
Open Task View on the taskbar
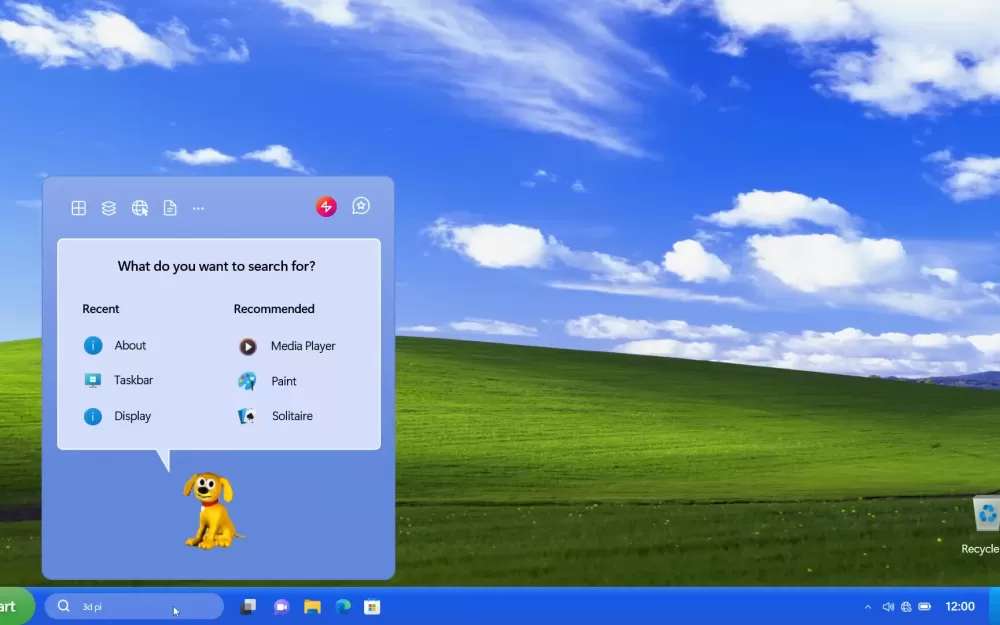coord(248,607)
